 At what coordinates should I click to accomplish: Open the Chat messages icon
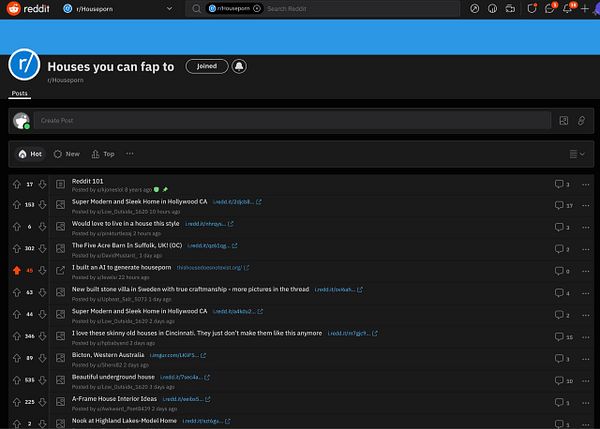549,8
